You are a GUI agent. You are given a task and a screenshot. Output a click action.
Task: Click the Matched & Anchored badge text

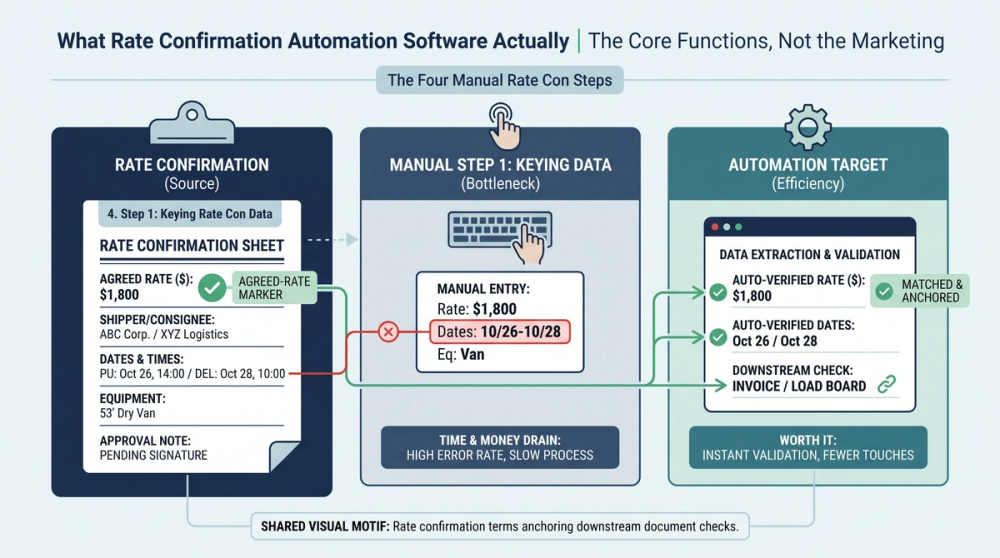tap(932, 291)
